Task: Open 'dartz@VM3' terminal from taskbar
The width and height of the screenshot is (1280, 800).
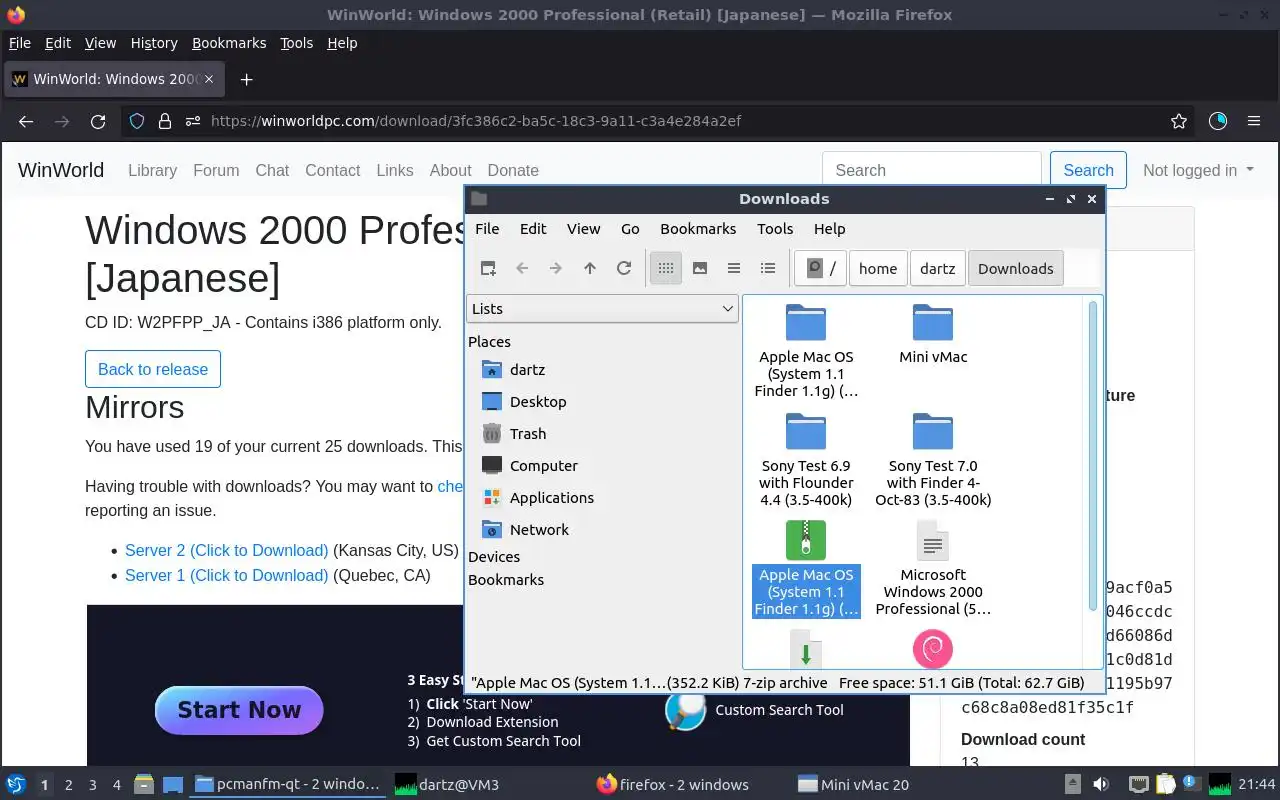Action: click(446, 785)
